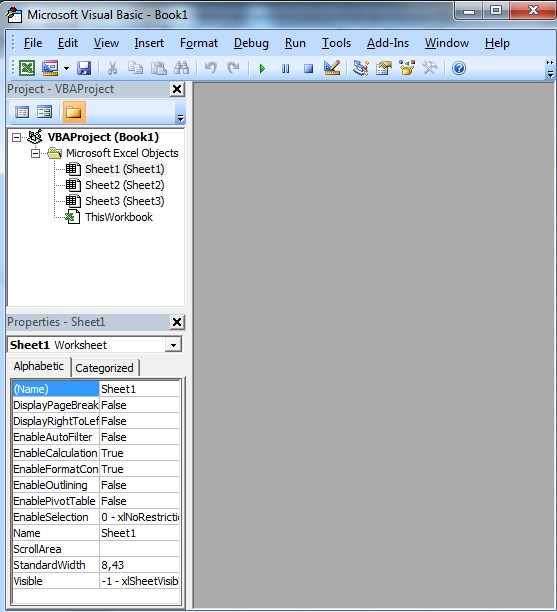Open the File menu
The height and width of the screenshot is (612, 557).
(33, 43)
